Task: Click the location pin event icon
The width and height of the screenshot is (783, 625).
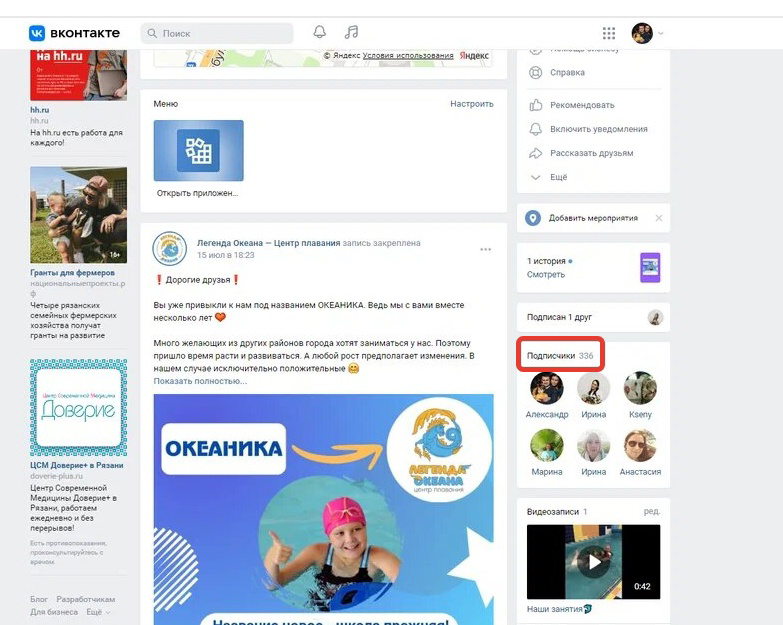Action: click(x=533, y=218)
